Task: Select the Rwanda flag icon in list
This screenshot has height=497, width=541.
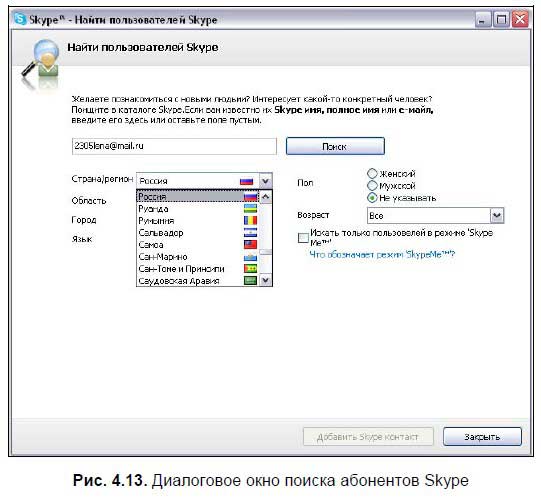Action: coord(250,209)
